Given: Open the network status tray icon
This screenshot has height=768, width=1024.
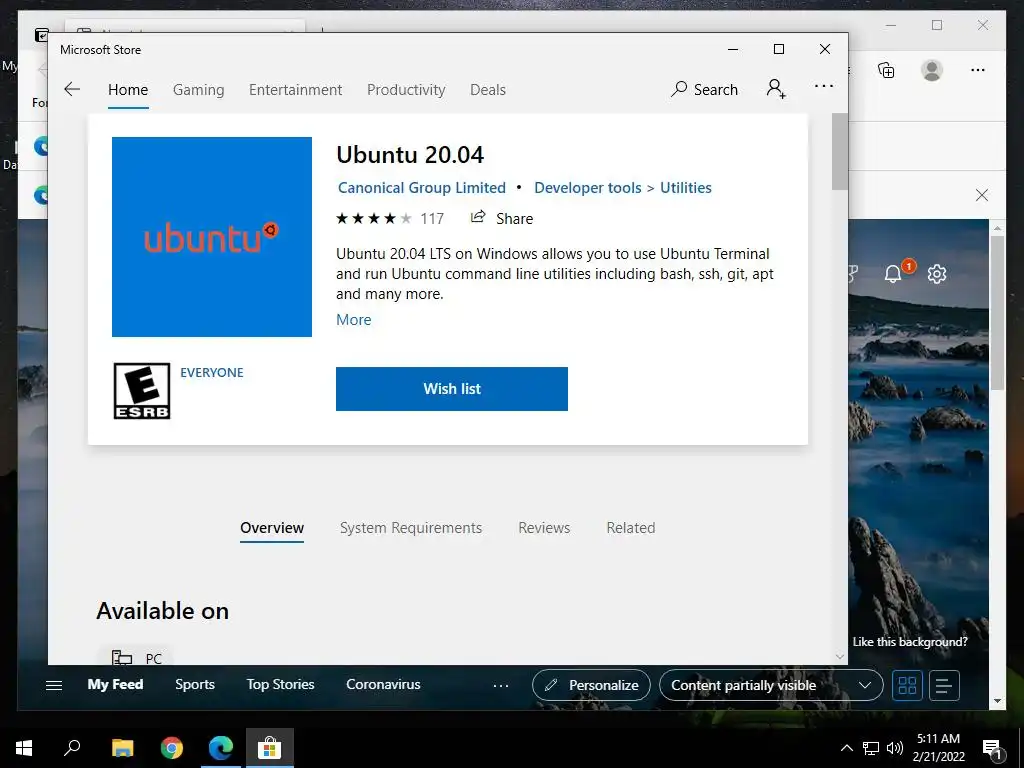Looking at the screenshot, I should tap(871, 748).
